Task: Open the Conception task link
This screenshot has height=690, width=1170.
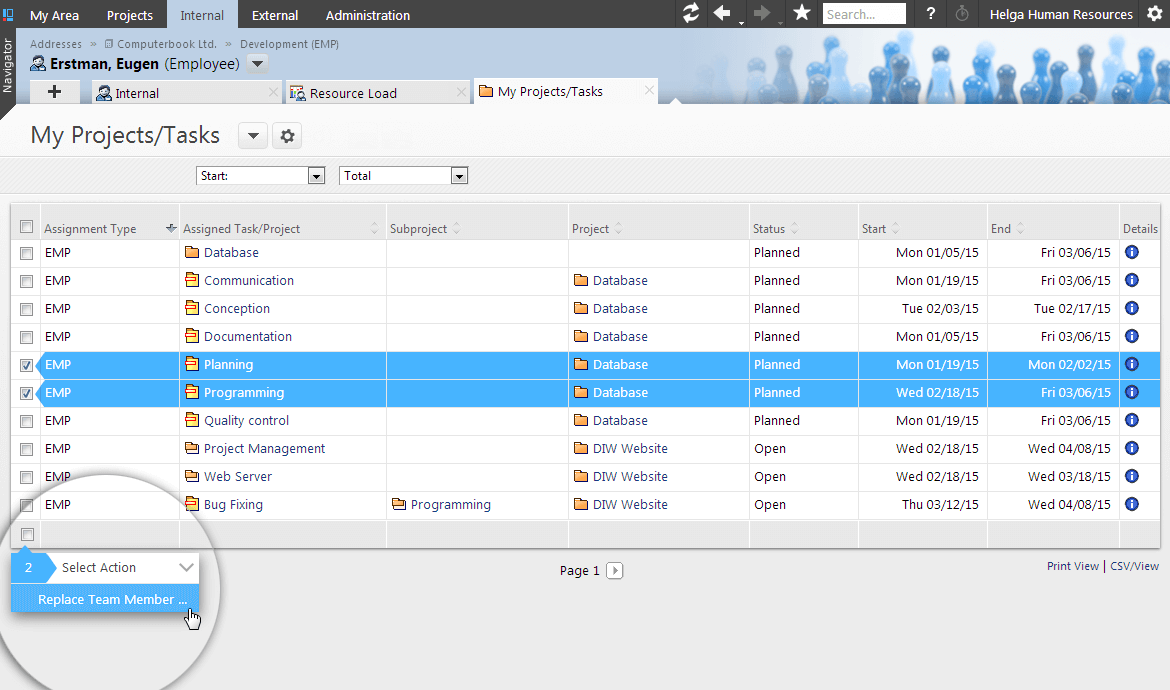Action: coord(237,308)
